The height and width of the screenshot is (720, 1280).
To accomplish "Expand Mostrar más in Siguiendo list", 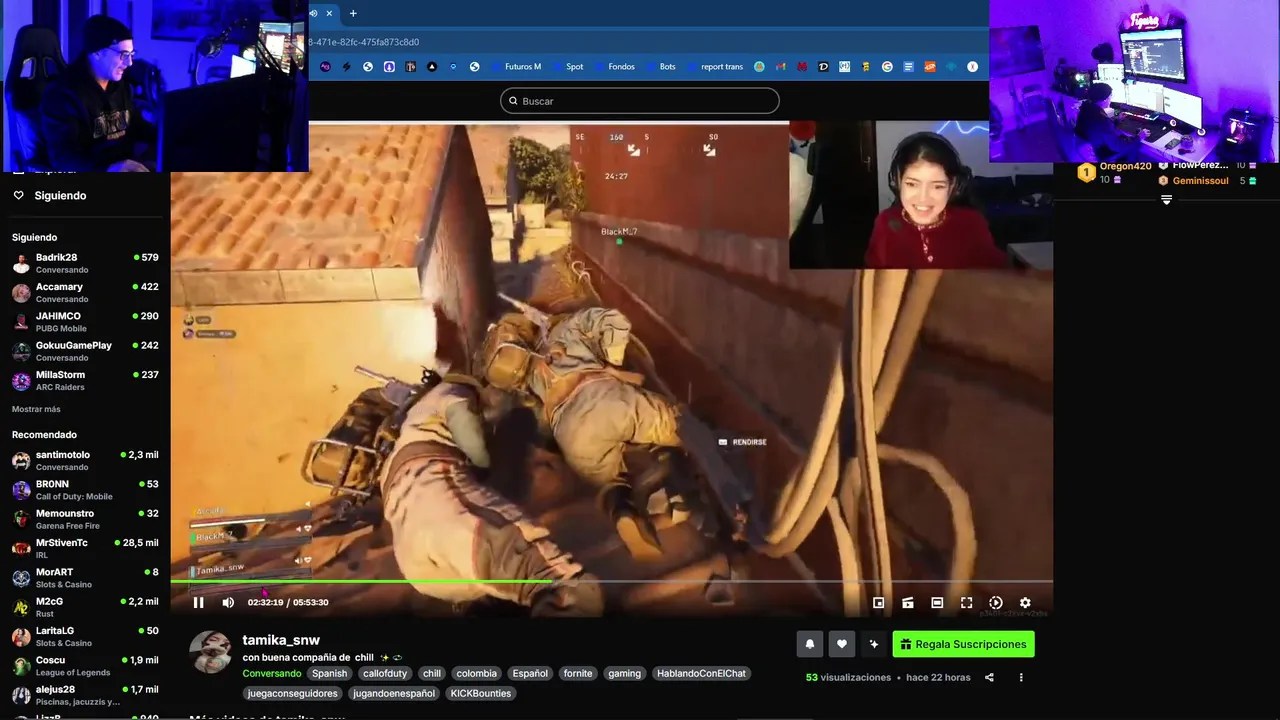I will [36, 409].
